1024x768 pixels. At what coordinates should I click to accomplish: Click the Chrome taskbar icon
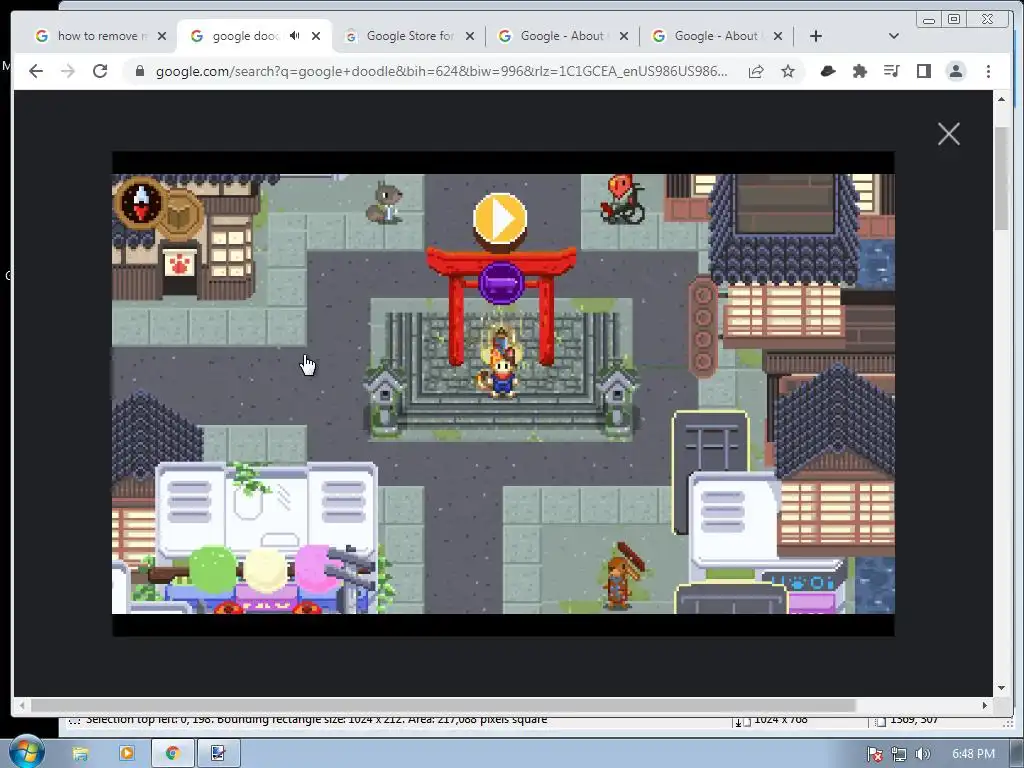tap(172, 754)
